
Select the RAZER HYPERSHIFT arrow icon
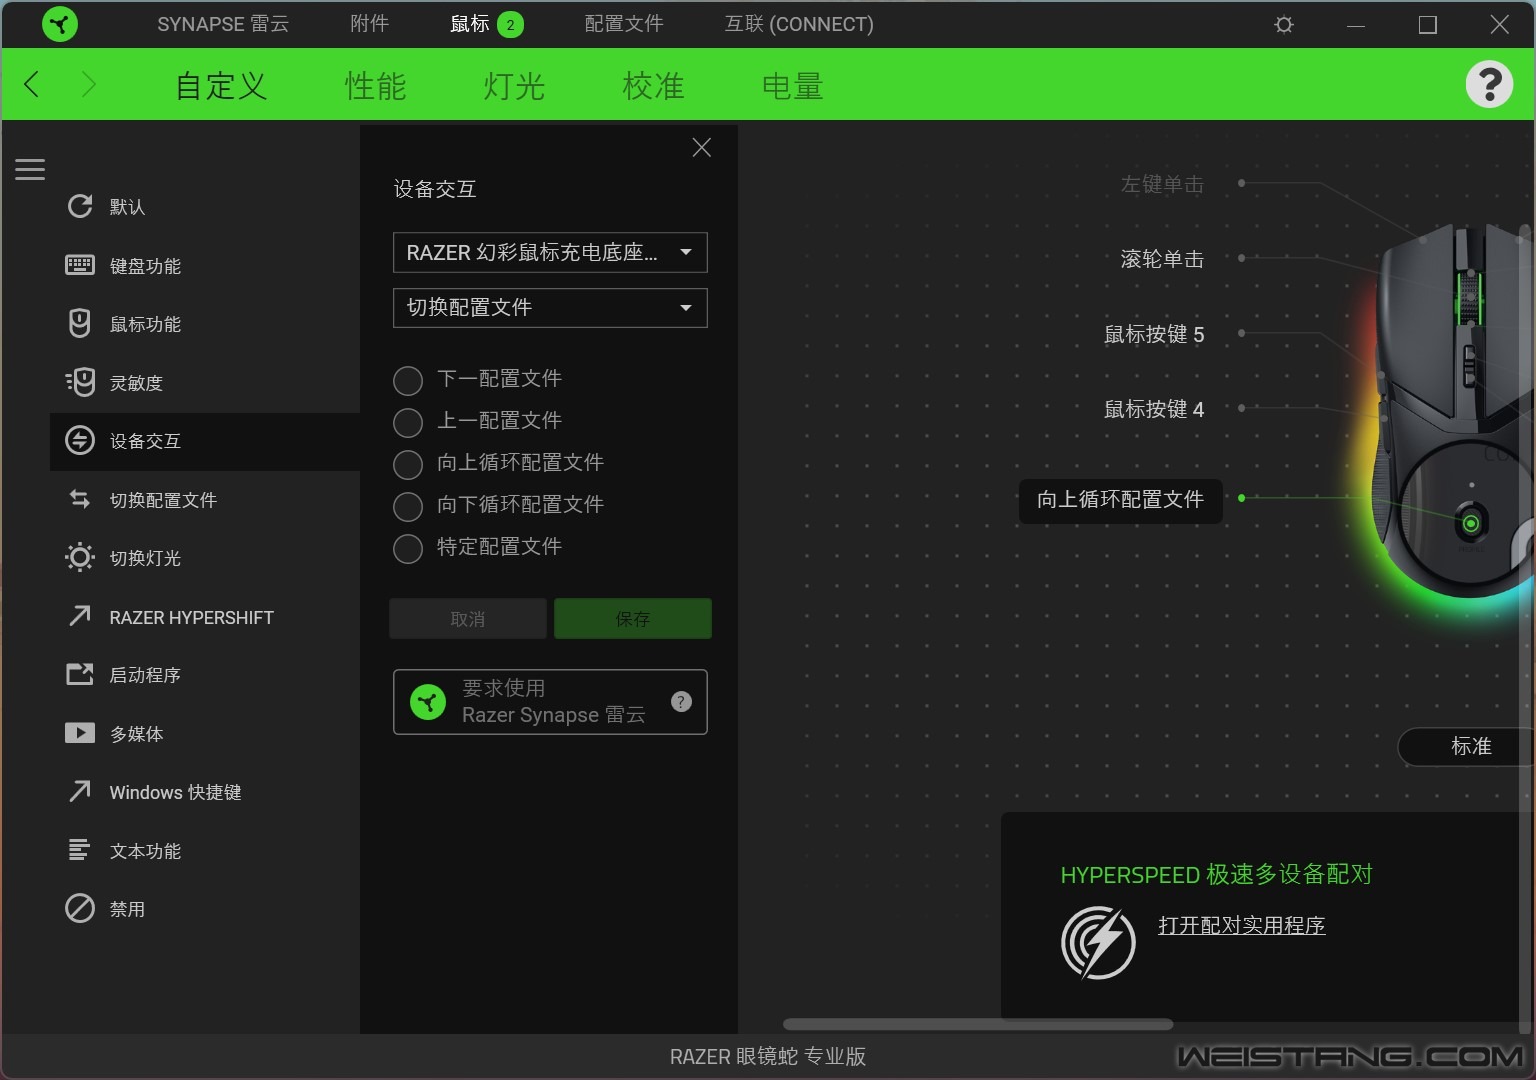click(x=80, y=616)
